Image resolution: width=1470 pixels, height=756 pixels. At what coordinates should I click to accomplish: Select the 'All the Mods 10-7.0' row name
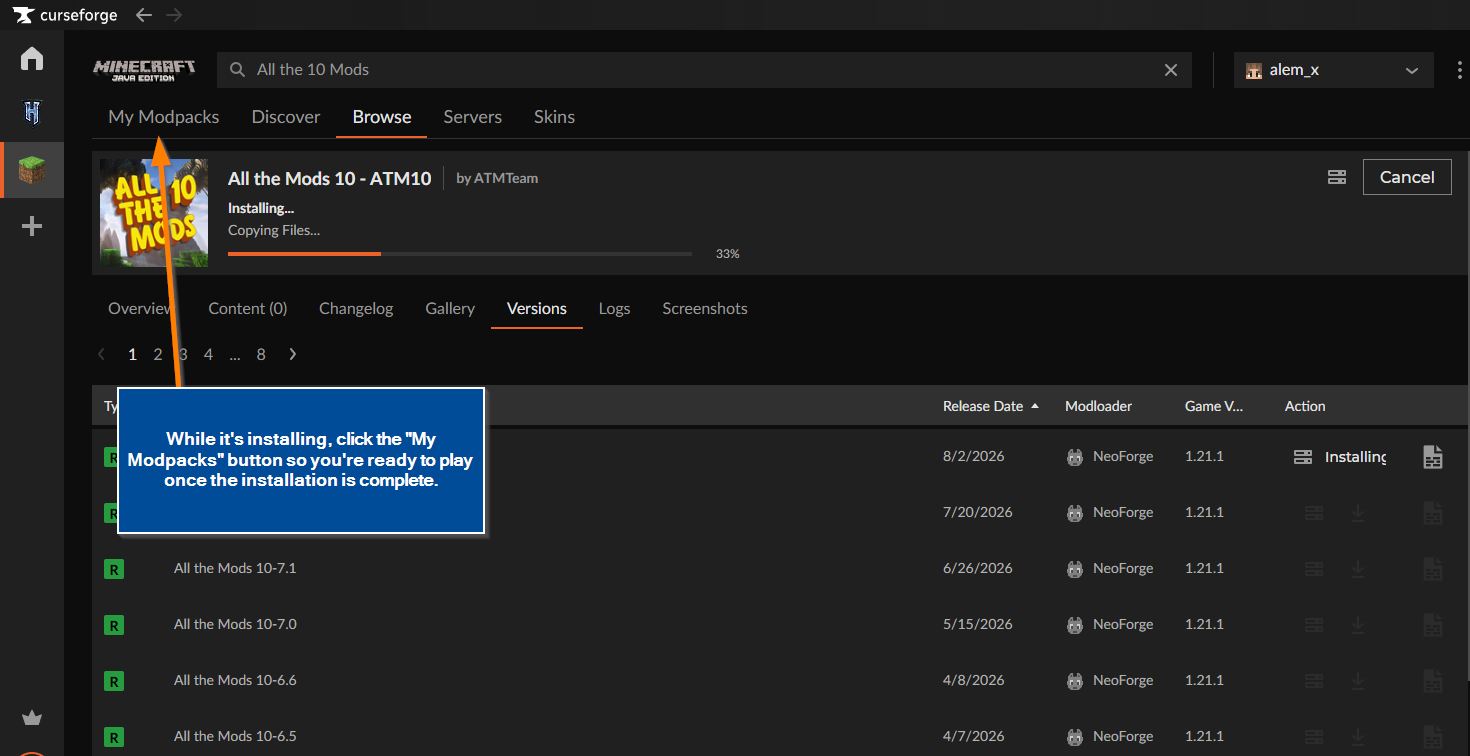[x=235, y=624]
